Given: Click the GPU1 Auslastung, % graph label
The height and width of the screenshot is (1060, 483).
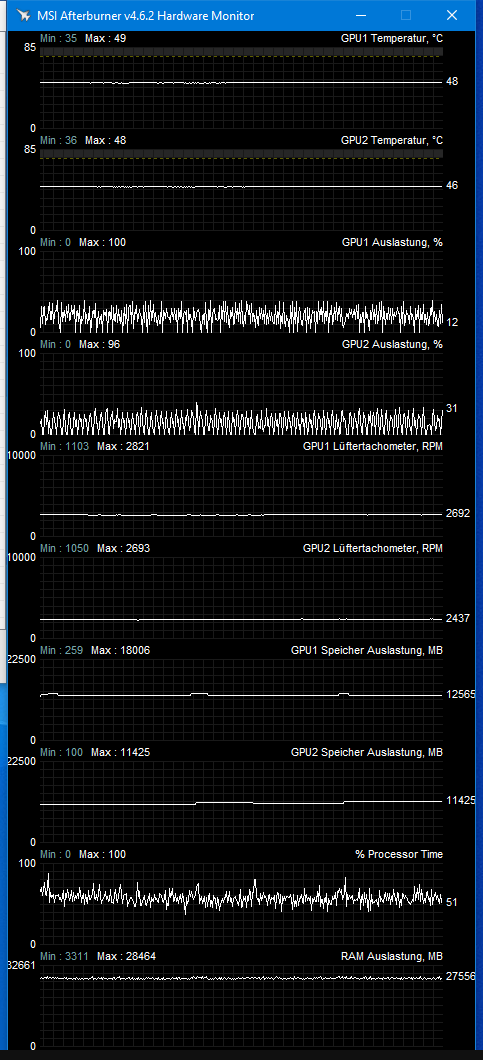Looking at the screenshot, I should [x=392, y=242].
